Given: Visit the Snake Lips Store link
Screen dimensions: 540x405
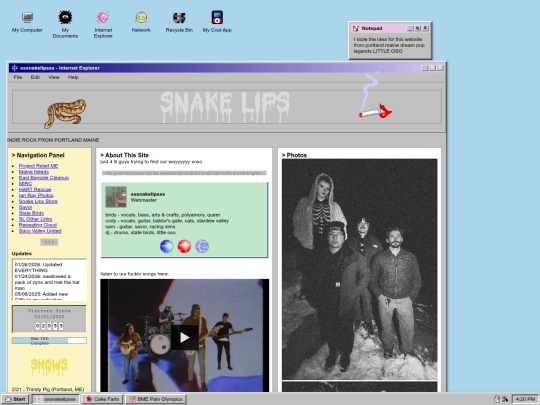Looking at the screenshot, I should 38,201.
